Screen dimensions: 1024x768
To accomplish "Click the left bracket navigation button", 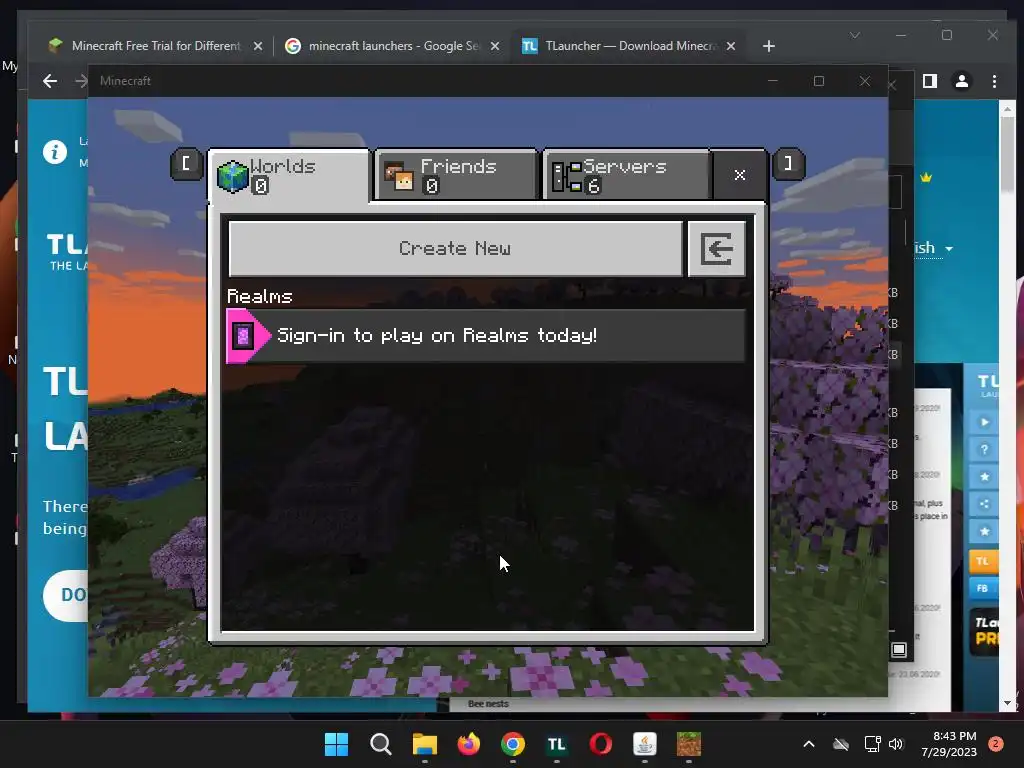I will [x=186, y=164].
